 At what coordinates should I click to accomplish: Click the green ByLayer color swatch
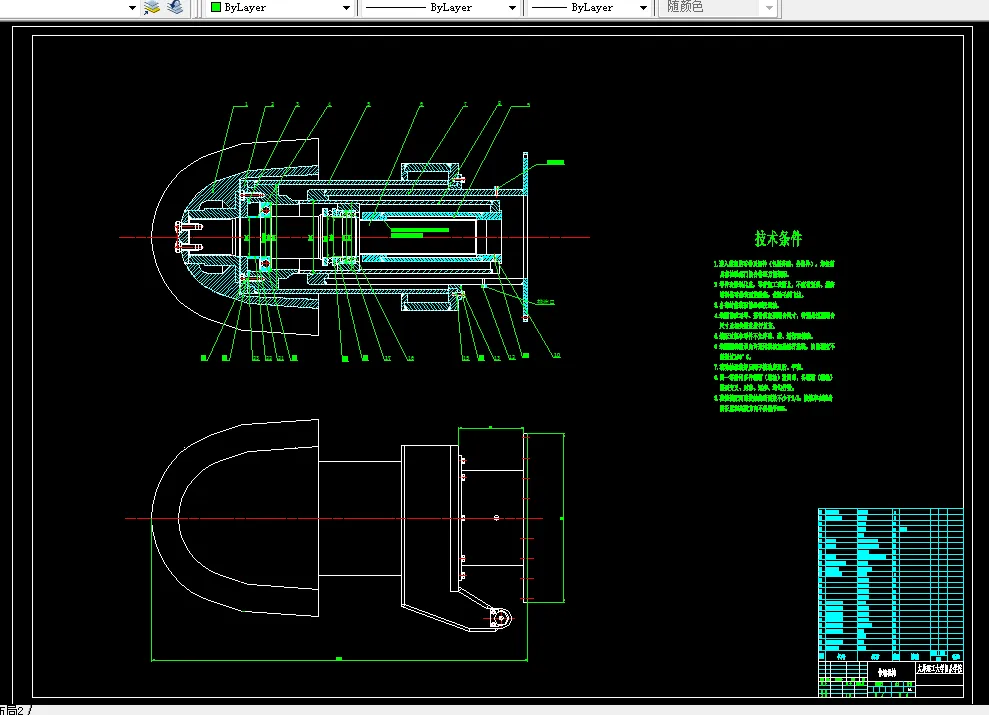point(214,7)
